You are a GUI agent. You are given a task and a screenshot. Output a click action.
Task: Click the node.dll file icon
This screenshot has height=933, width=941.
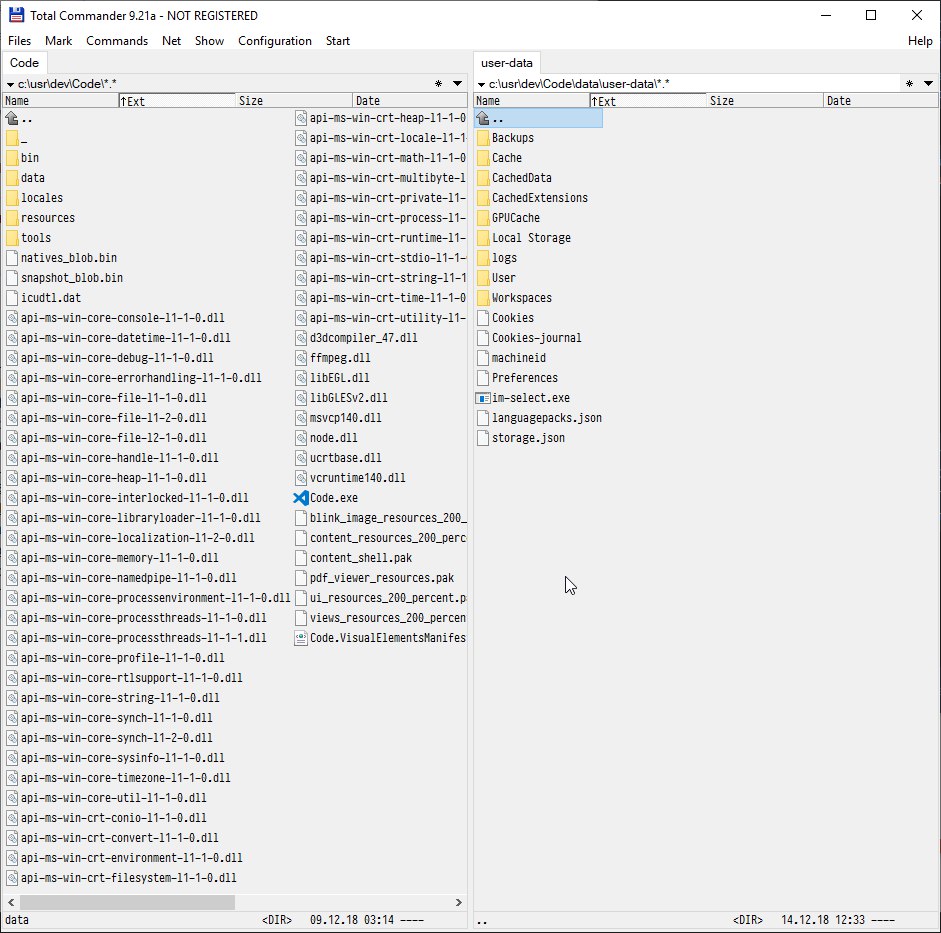[301, 438]
